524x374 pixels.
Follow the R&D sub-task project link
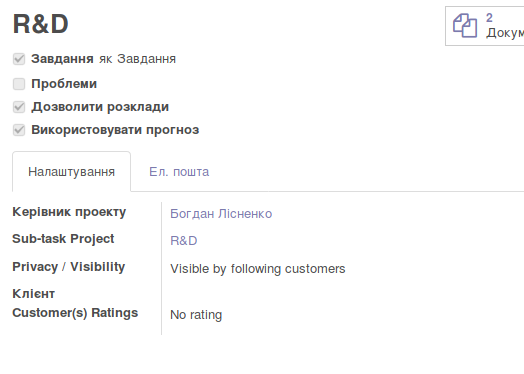click(184, 241)
